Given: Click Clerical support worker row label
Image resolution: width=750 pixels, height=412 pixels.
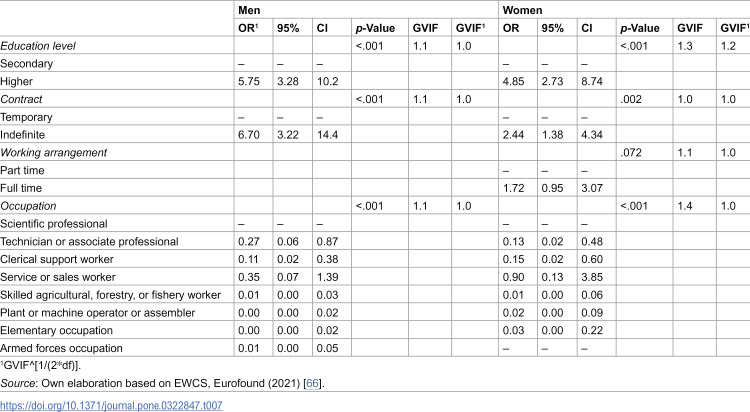Looking at the screenshot, I should pos(57,259).
